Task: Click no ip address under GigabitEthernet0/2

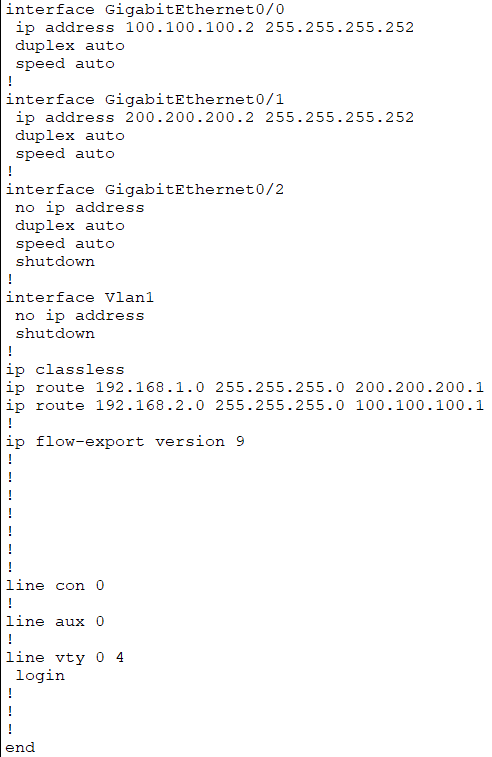Action: (x=80, y=208)
